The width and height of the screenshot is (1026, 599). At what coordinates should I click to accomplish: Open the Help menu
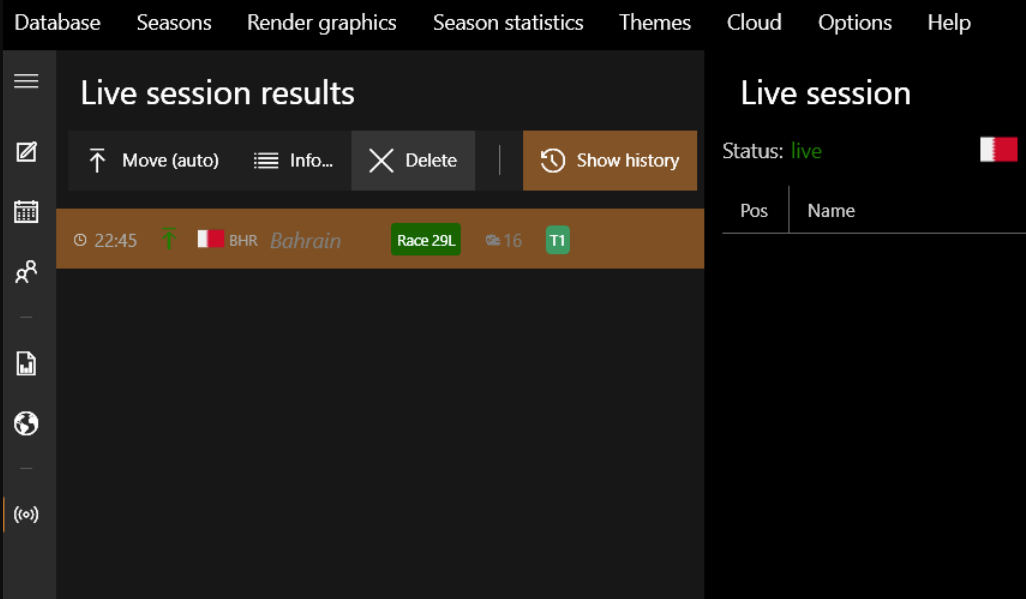pyautogui.click(x=949, y=23)
